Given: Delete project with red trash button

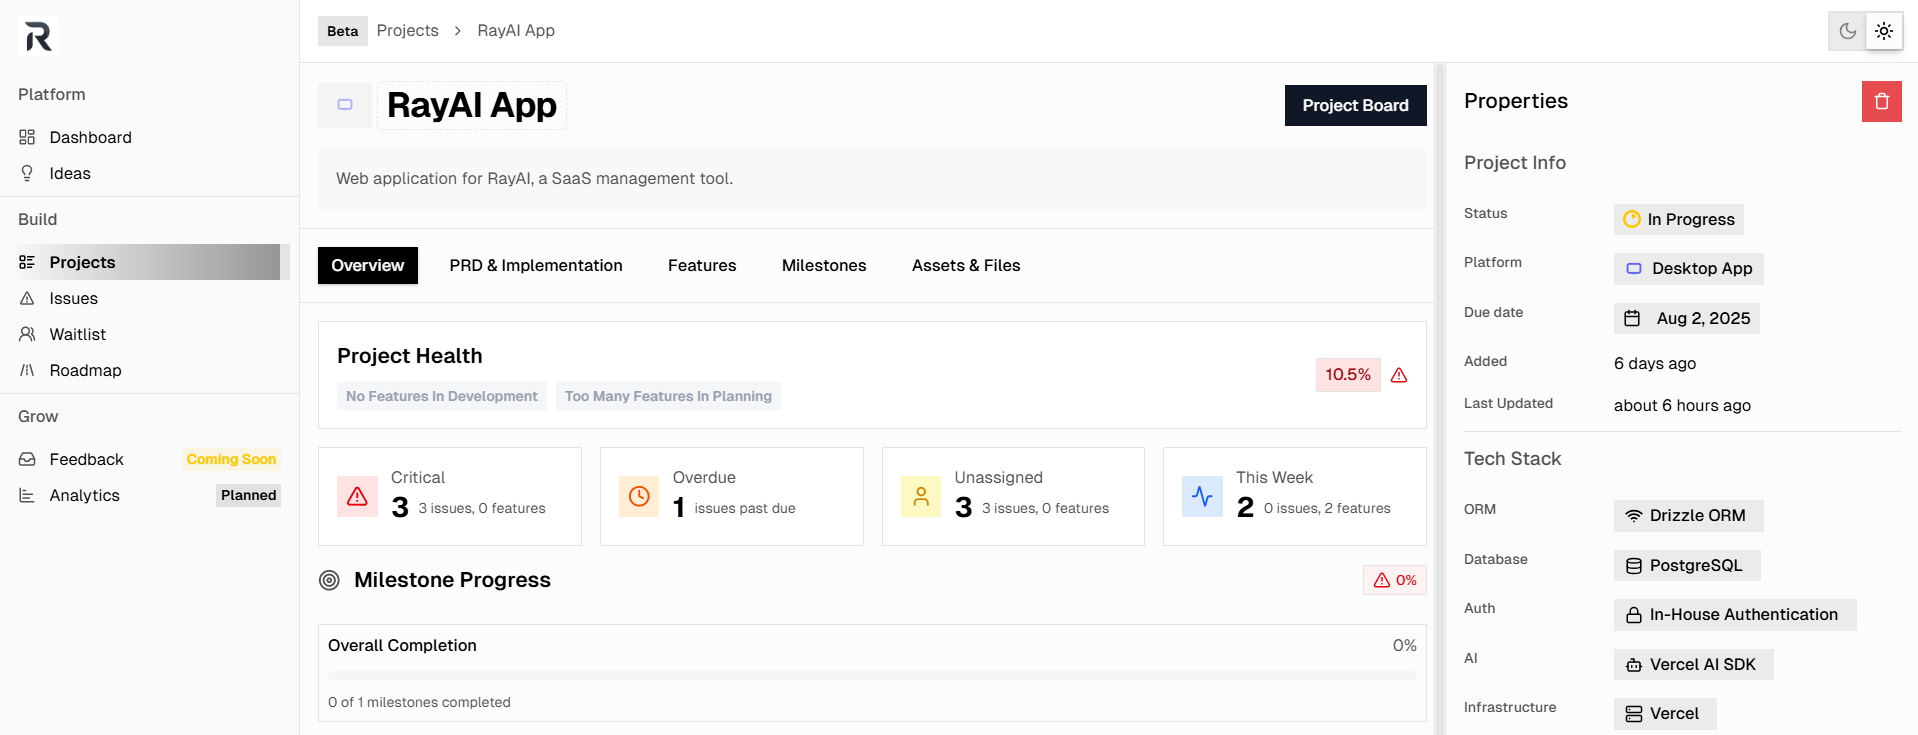Looking at the screenshot, I should tap(1881, 101).
